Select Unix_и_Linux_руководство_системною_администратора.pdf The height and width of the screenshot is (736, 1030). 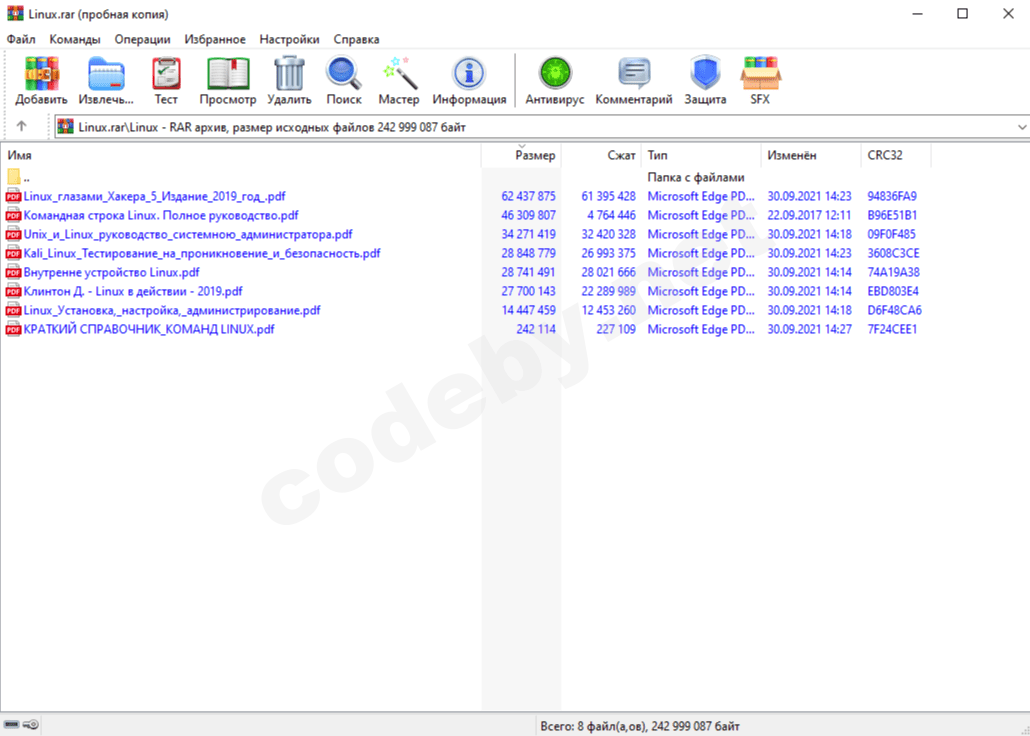188,234
